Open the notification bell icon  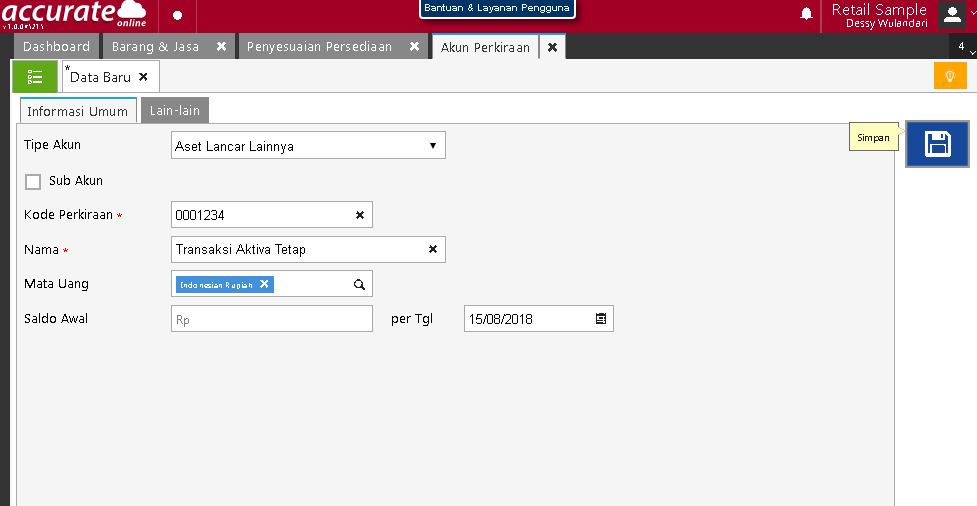[806, 14]
